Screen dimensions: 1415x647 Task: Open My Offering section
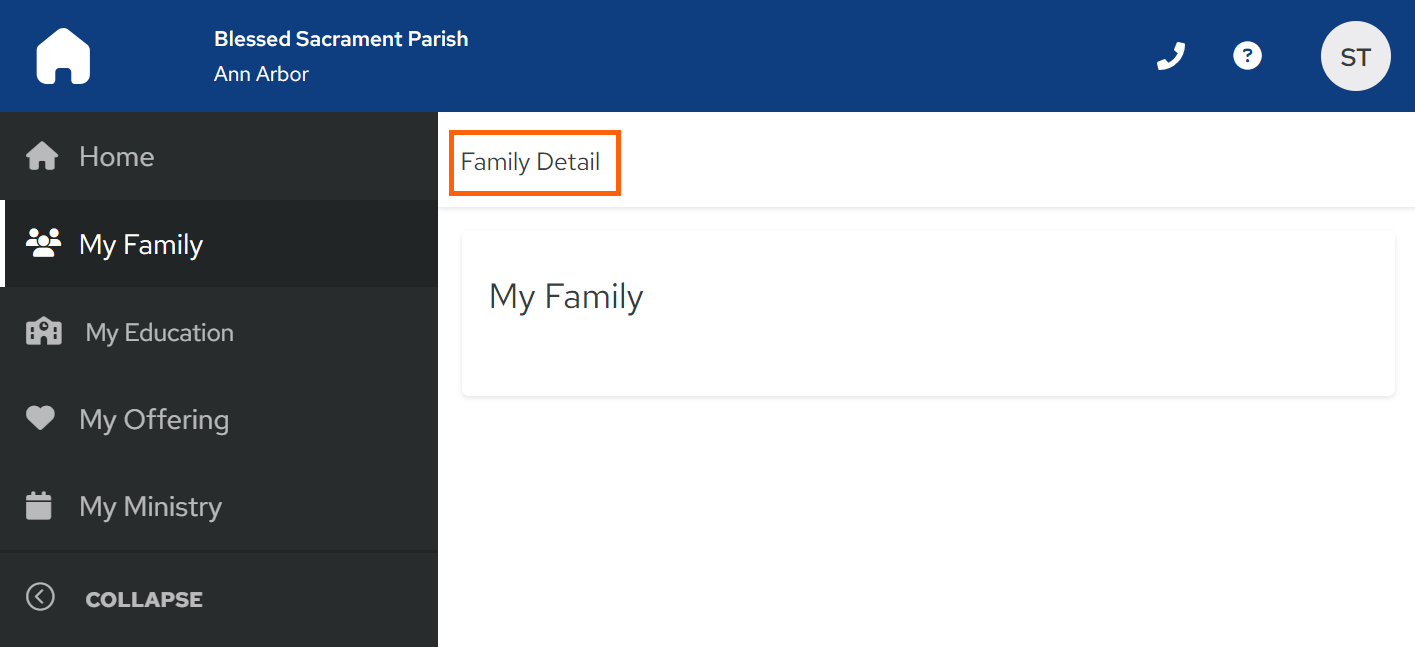tap(219, 419)
